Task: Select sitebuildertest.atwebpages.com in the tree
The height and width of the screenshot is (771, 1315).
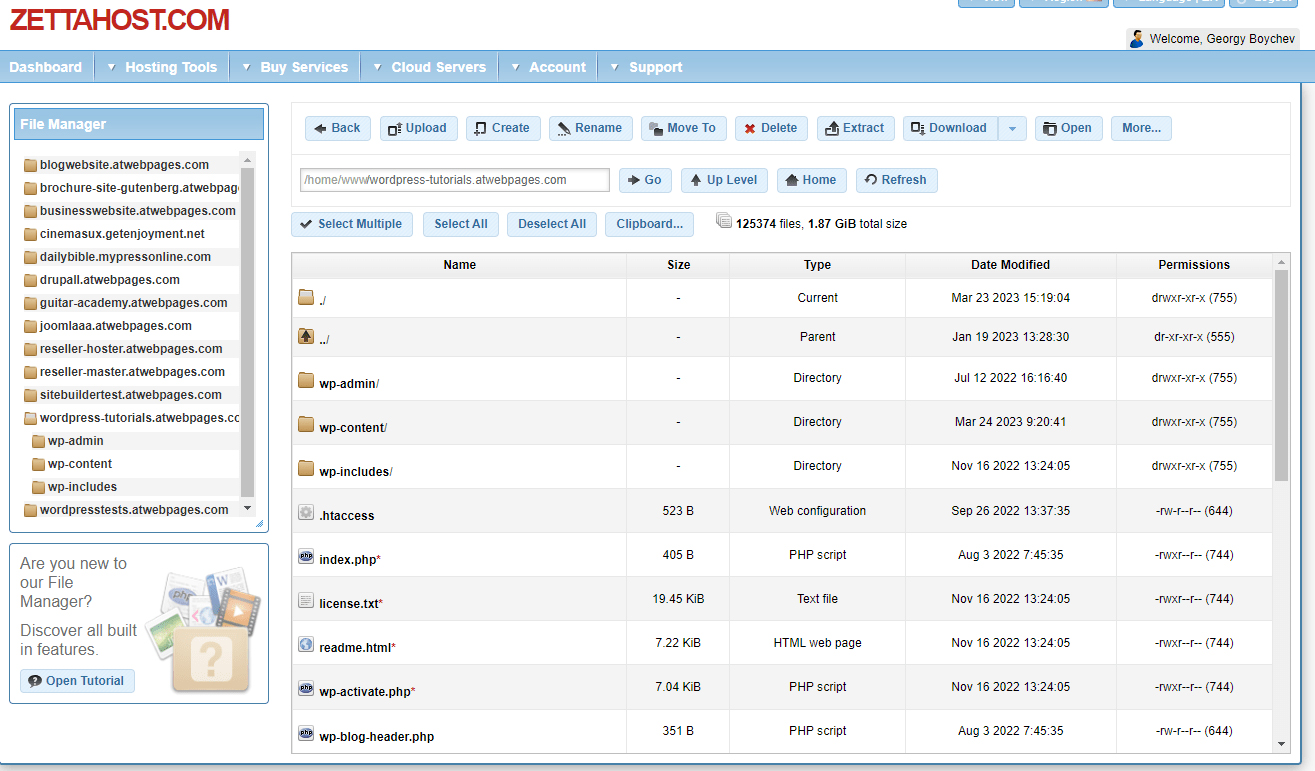Action: [x=131, y=395]
